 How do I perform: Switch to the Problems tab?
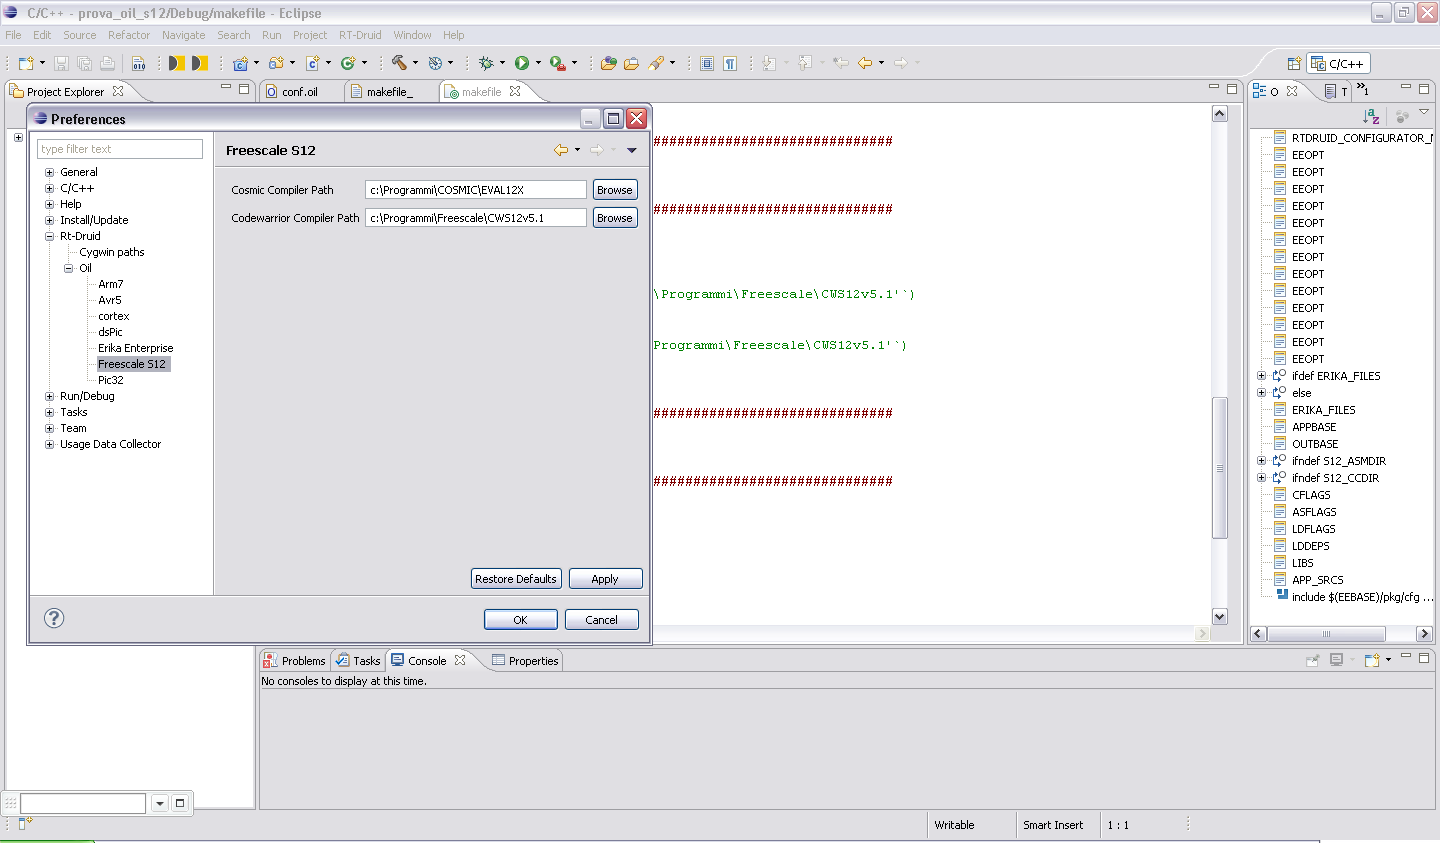(x=295, y=661)
